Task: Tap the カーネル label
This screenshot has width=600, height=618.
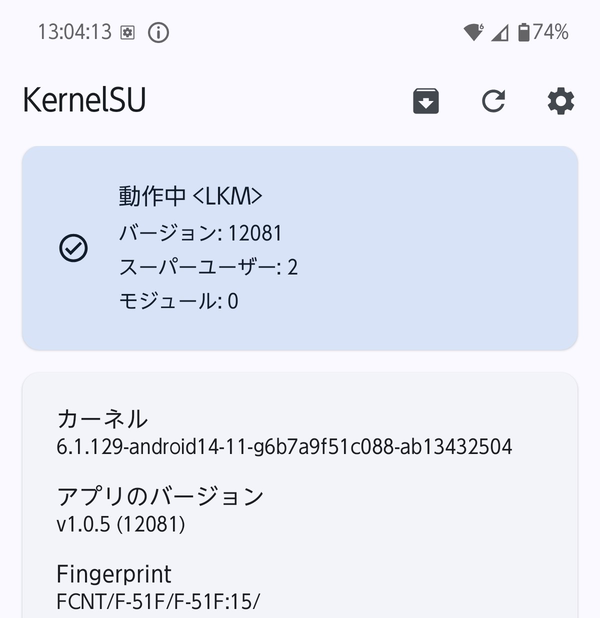Action: coord(102,418)
